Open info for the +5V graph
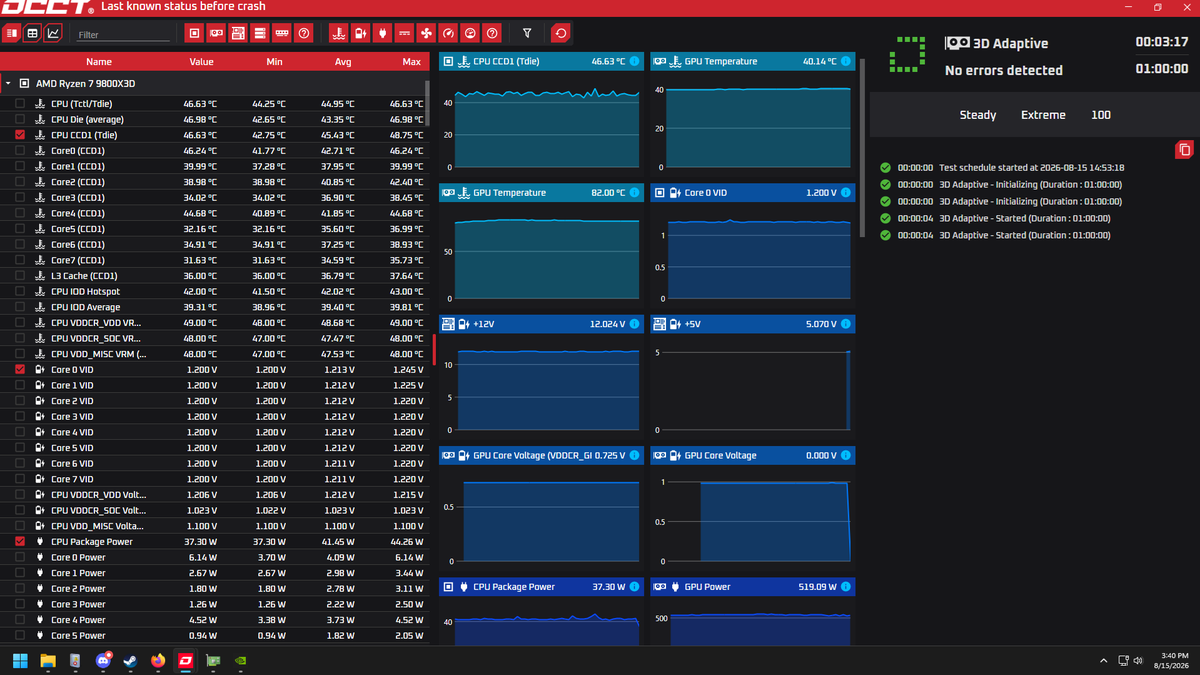The width and height of the screenshot is (1200, 675). tap(846, 324)
